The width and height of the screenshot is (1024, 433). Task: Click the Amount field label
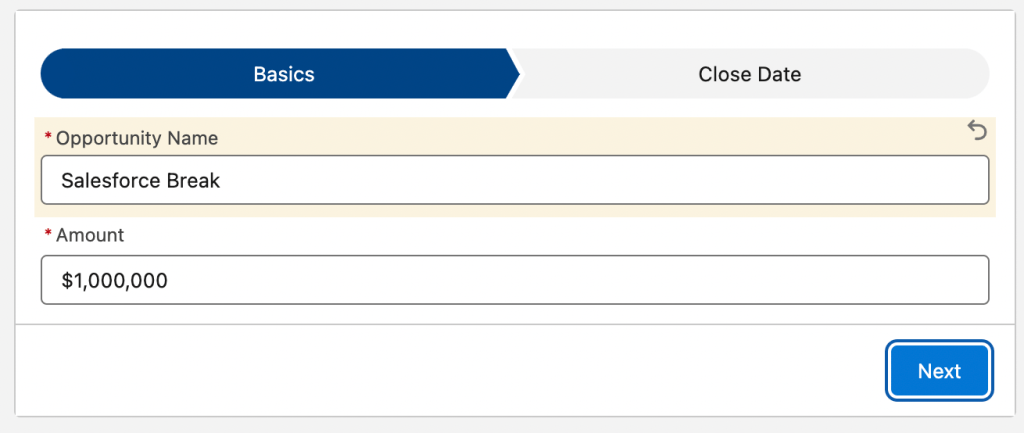pyautogui.click(x=90, y=235)
